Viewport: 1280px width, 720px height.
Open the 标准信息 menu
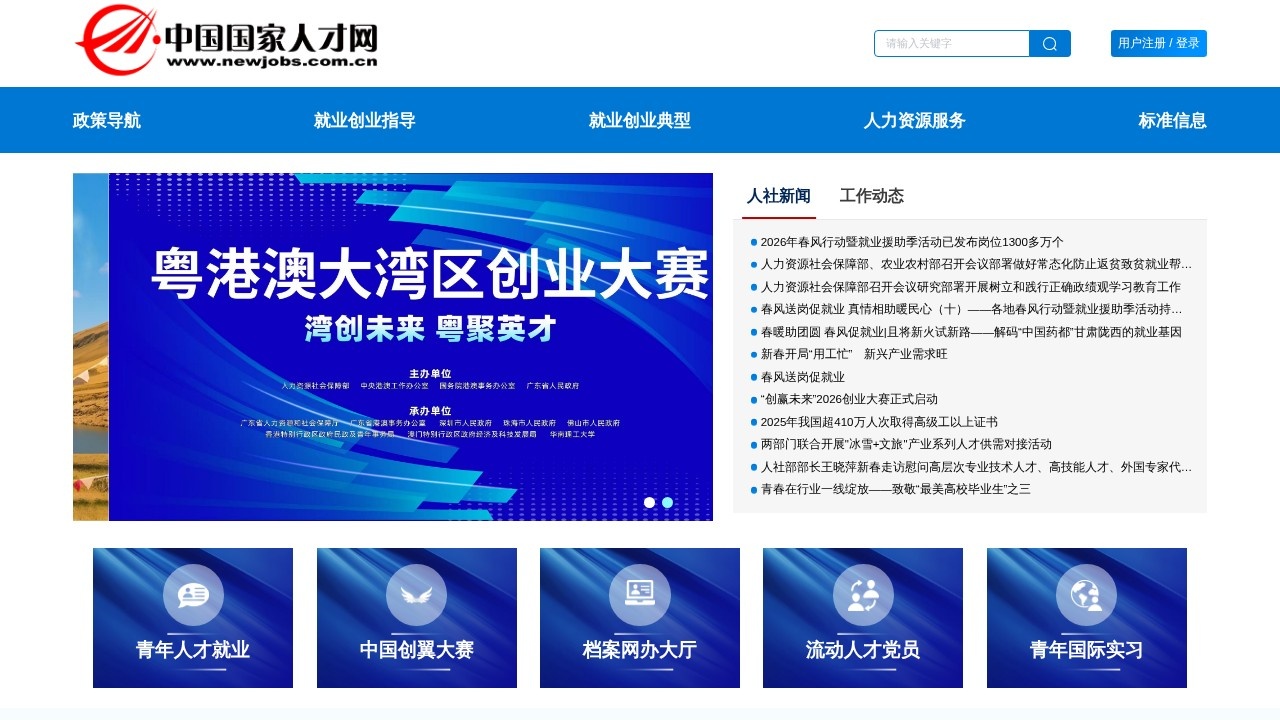(x=1171, y=120)
